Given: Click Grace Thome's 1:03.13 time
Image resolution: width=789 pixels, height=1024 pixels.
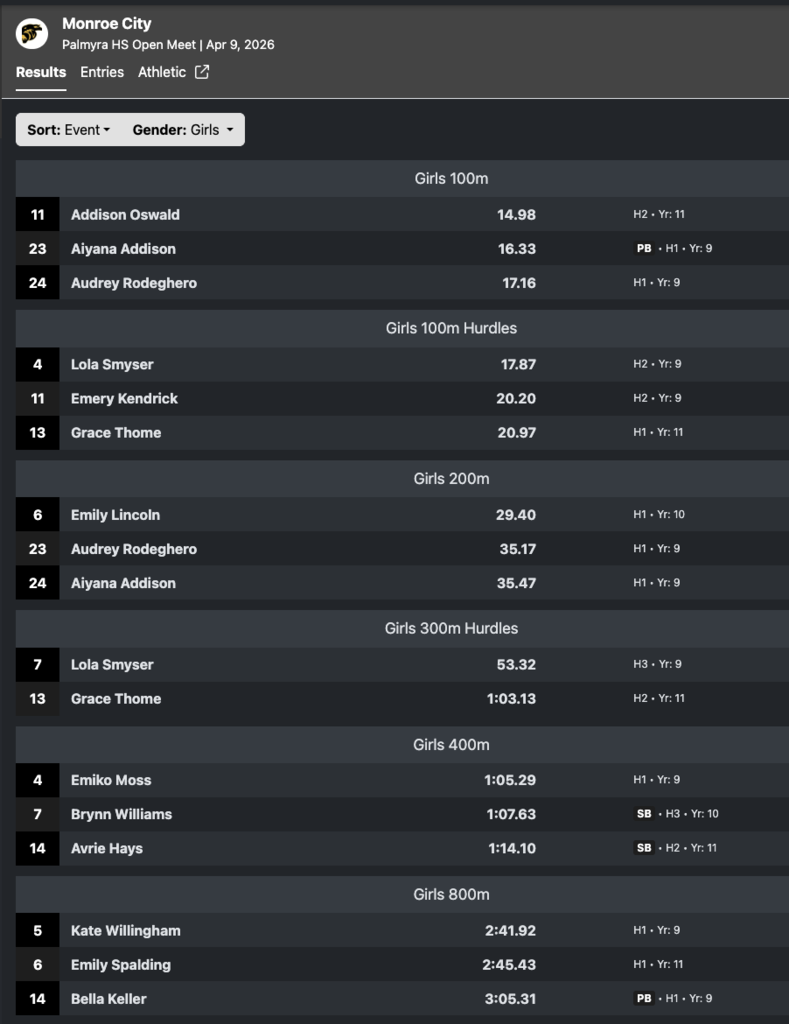Looking at the screenshot, I should pos(511,699).
